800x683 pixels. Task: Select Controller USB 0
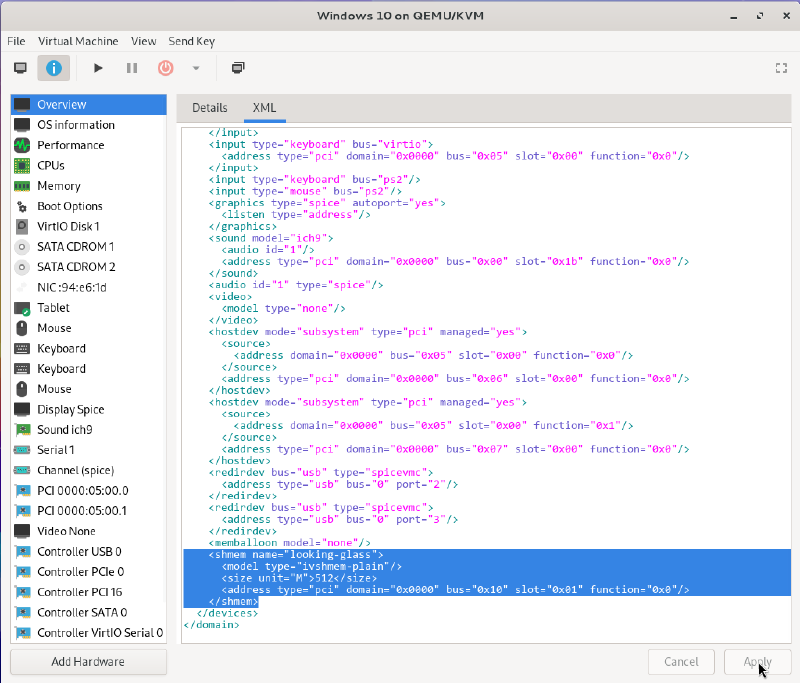[89, 552]
